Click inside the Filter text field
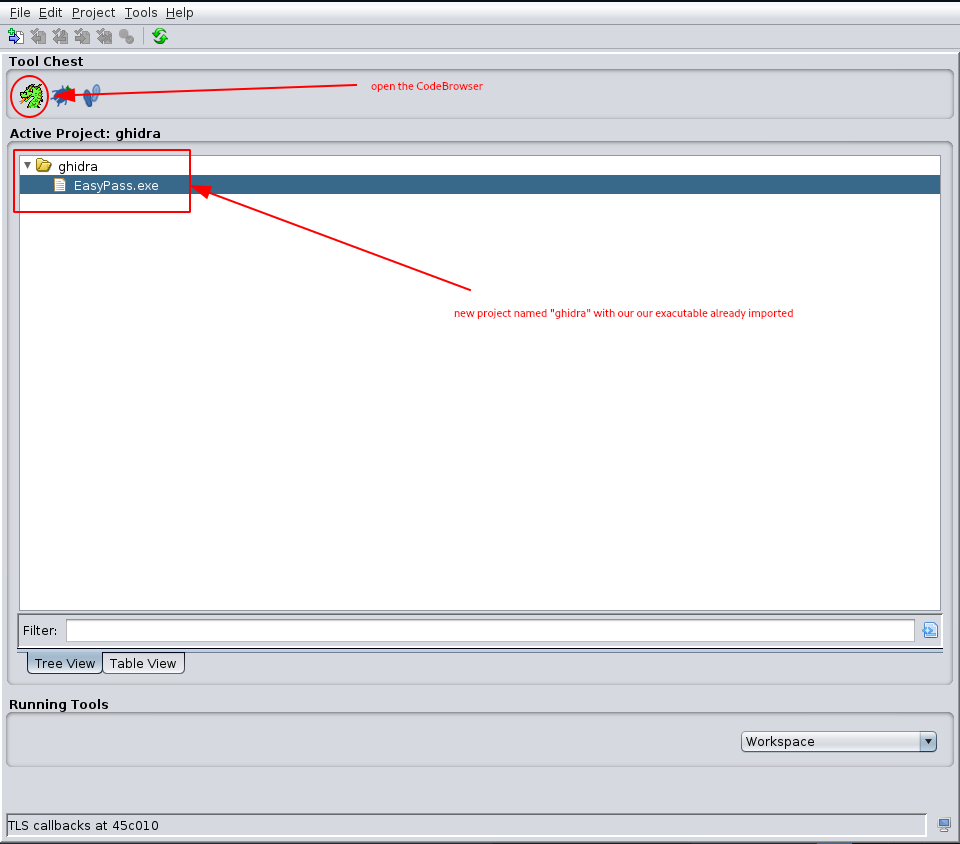This screenshot has width=960, height=844. 490,630
